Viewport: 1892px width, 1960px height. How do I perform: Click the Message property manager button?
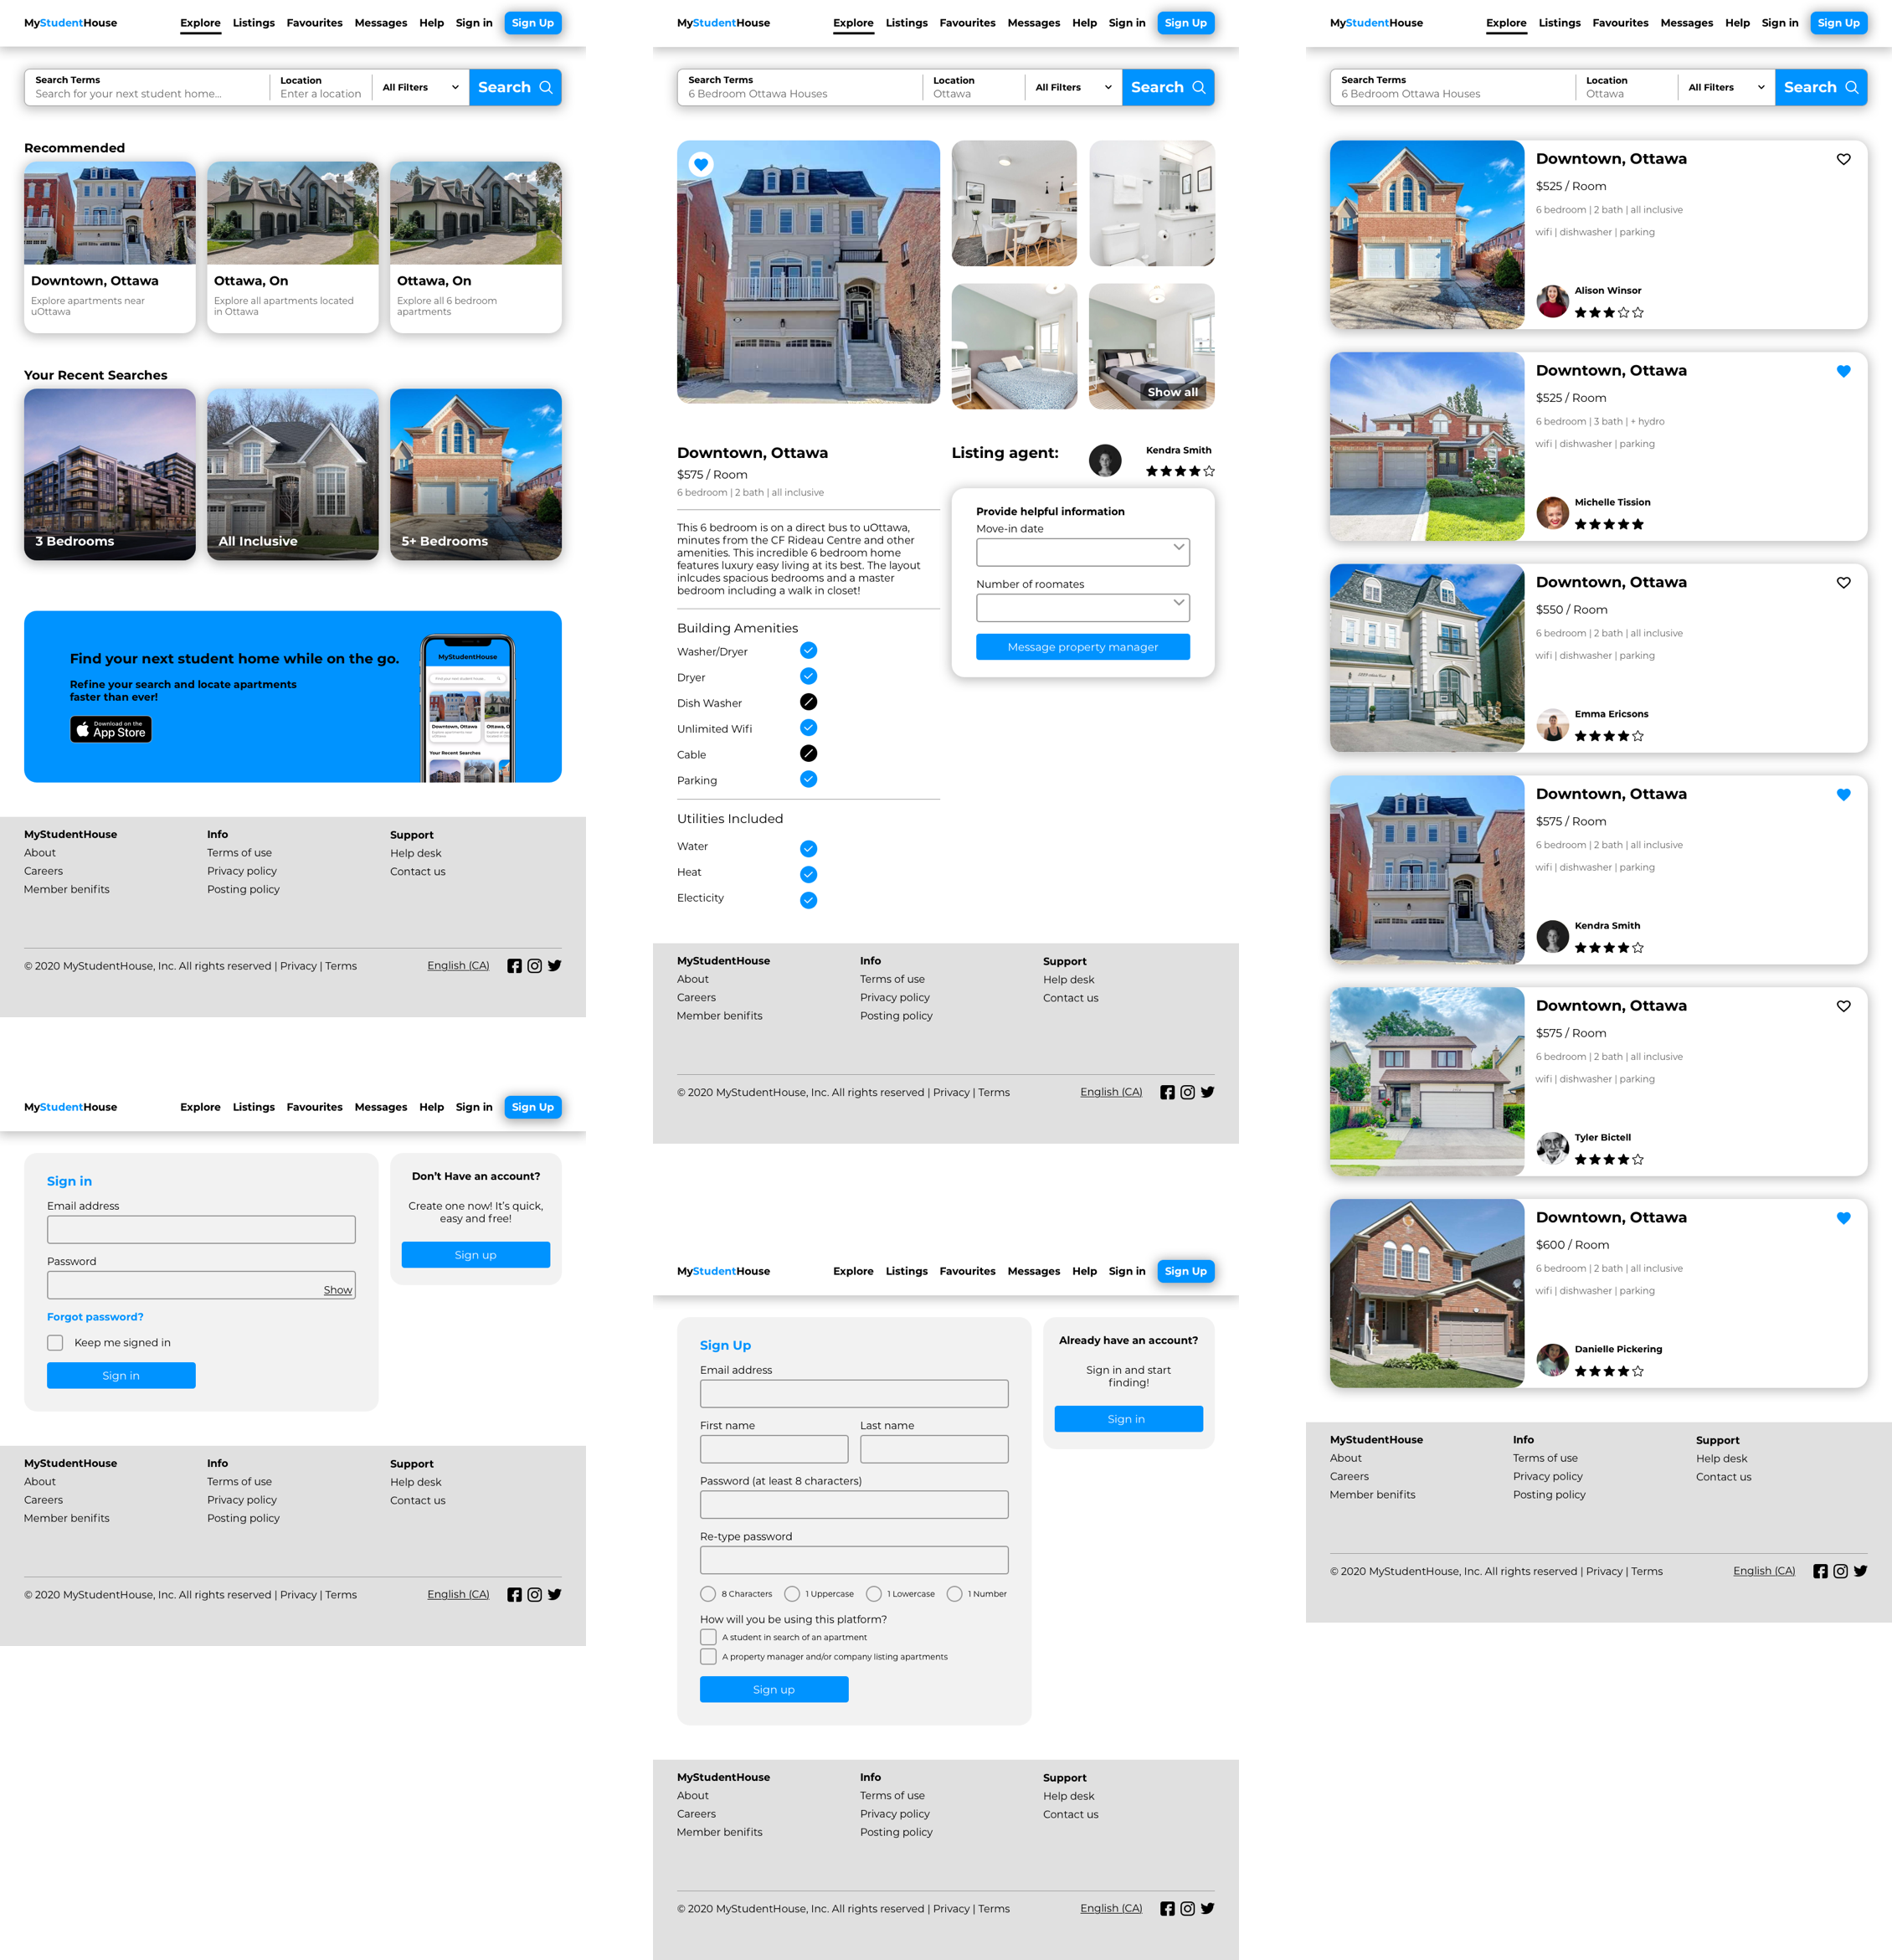(1082, 647)
